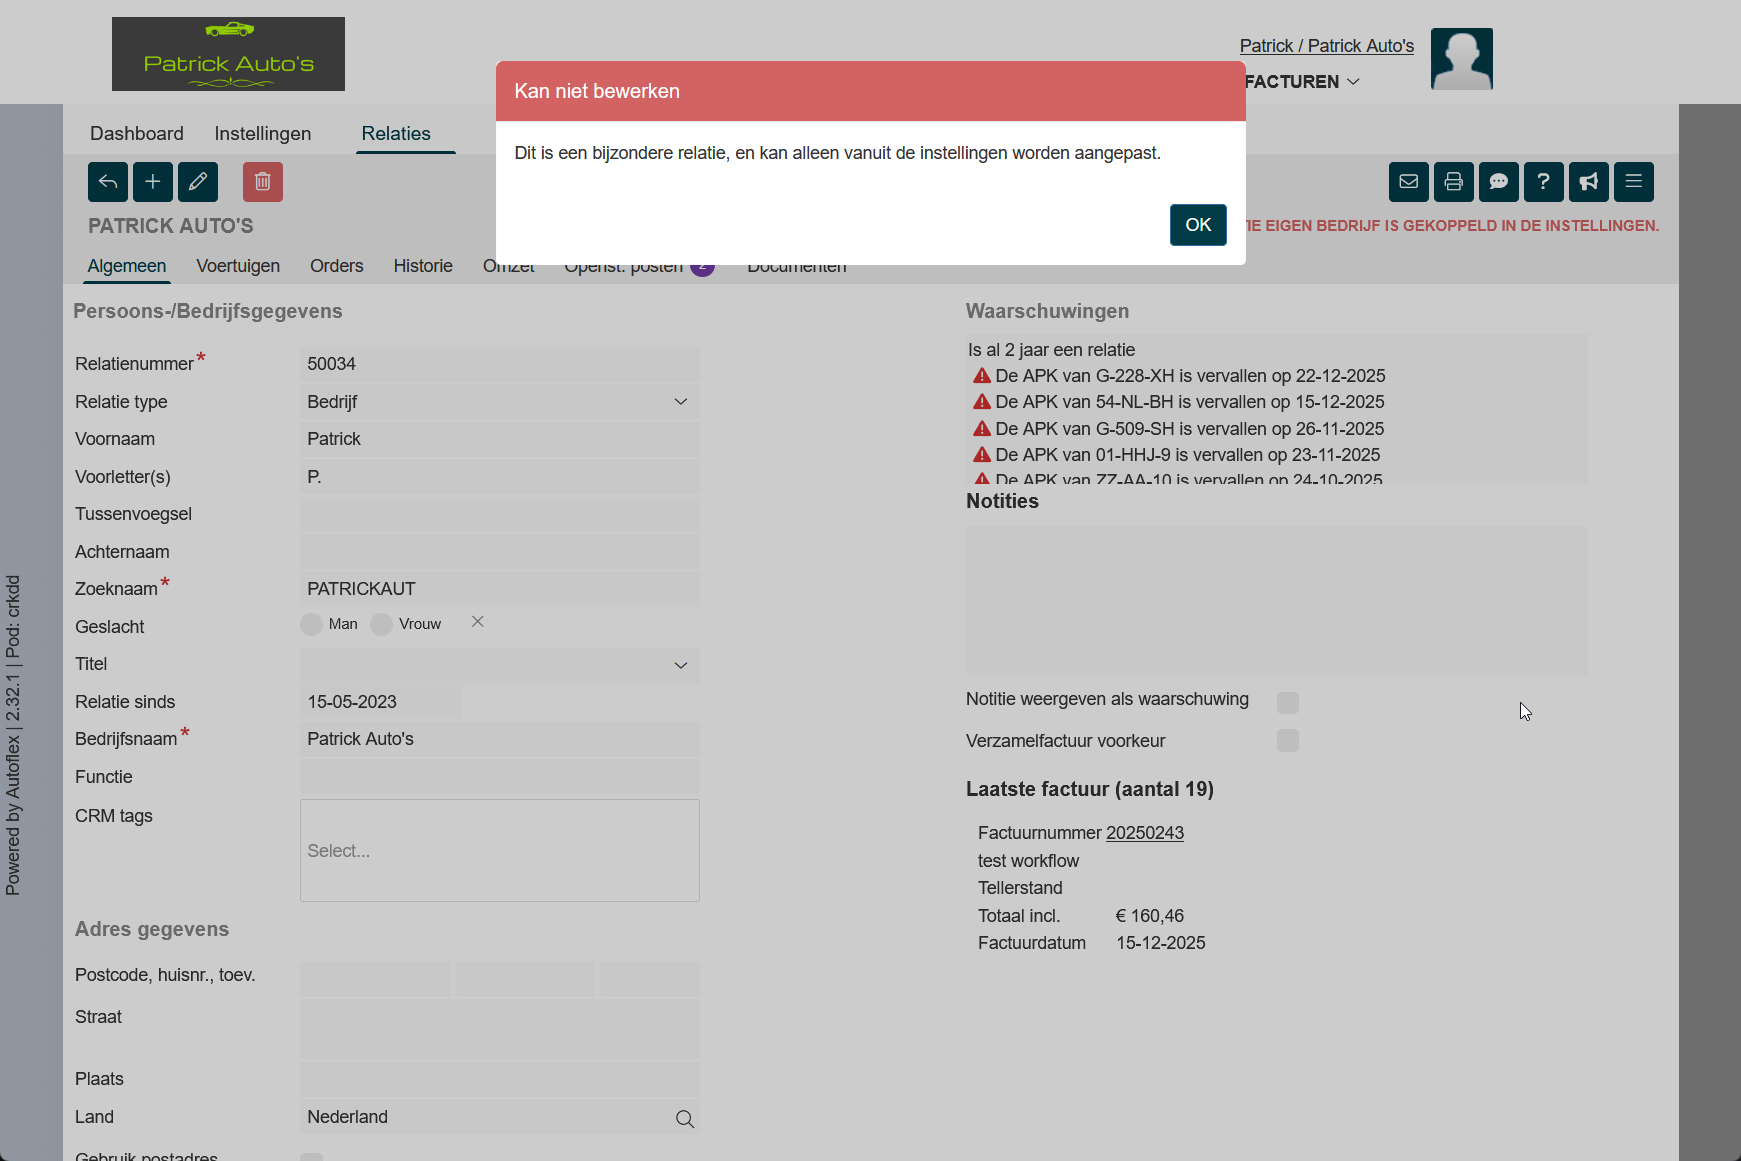This screenshot has width=1741, height=1161.
Task: Select the Man gender radio button
Action: pos(312,624)
